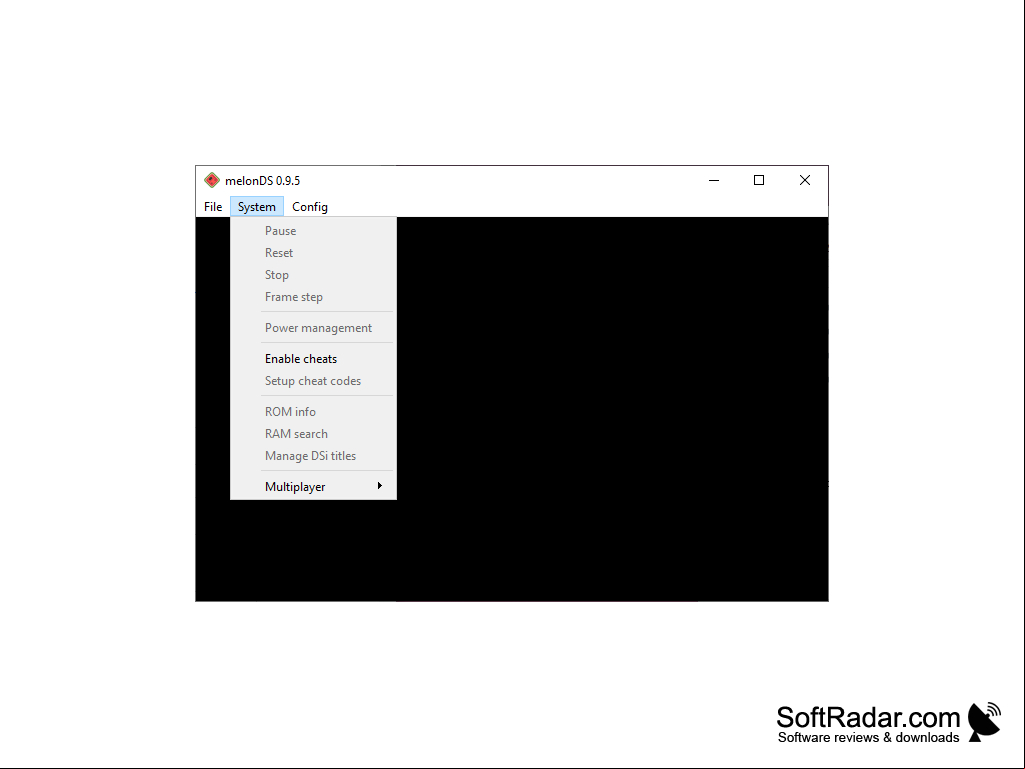Click the melonDS 0.9.5 title text

[263, 181]
